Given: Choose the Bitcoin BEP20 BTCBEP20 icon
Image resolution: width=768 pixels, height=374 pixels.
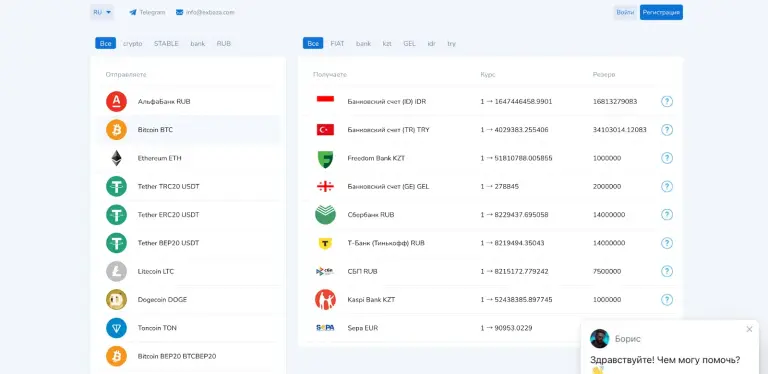Looking at the screenshot, I should [116, 356].
